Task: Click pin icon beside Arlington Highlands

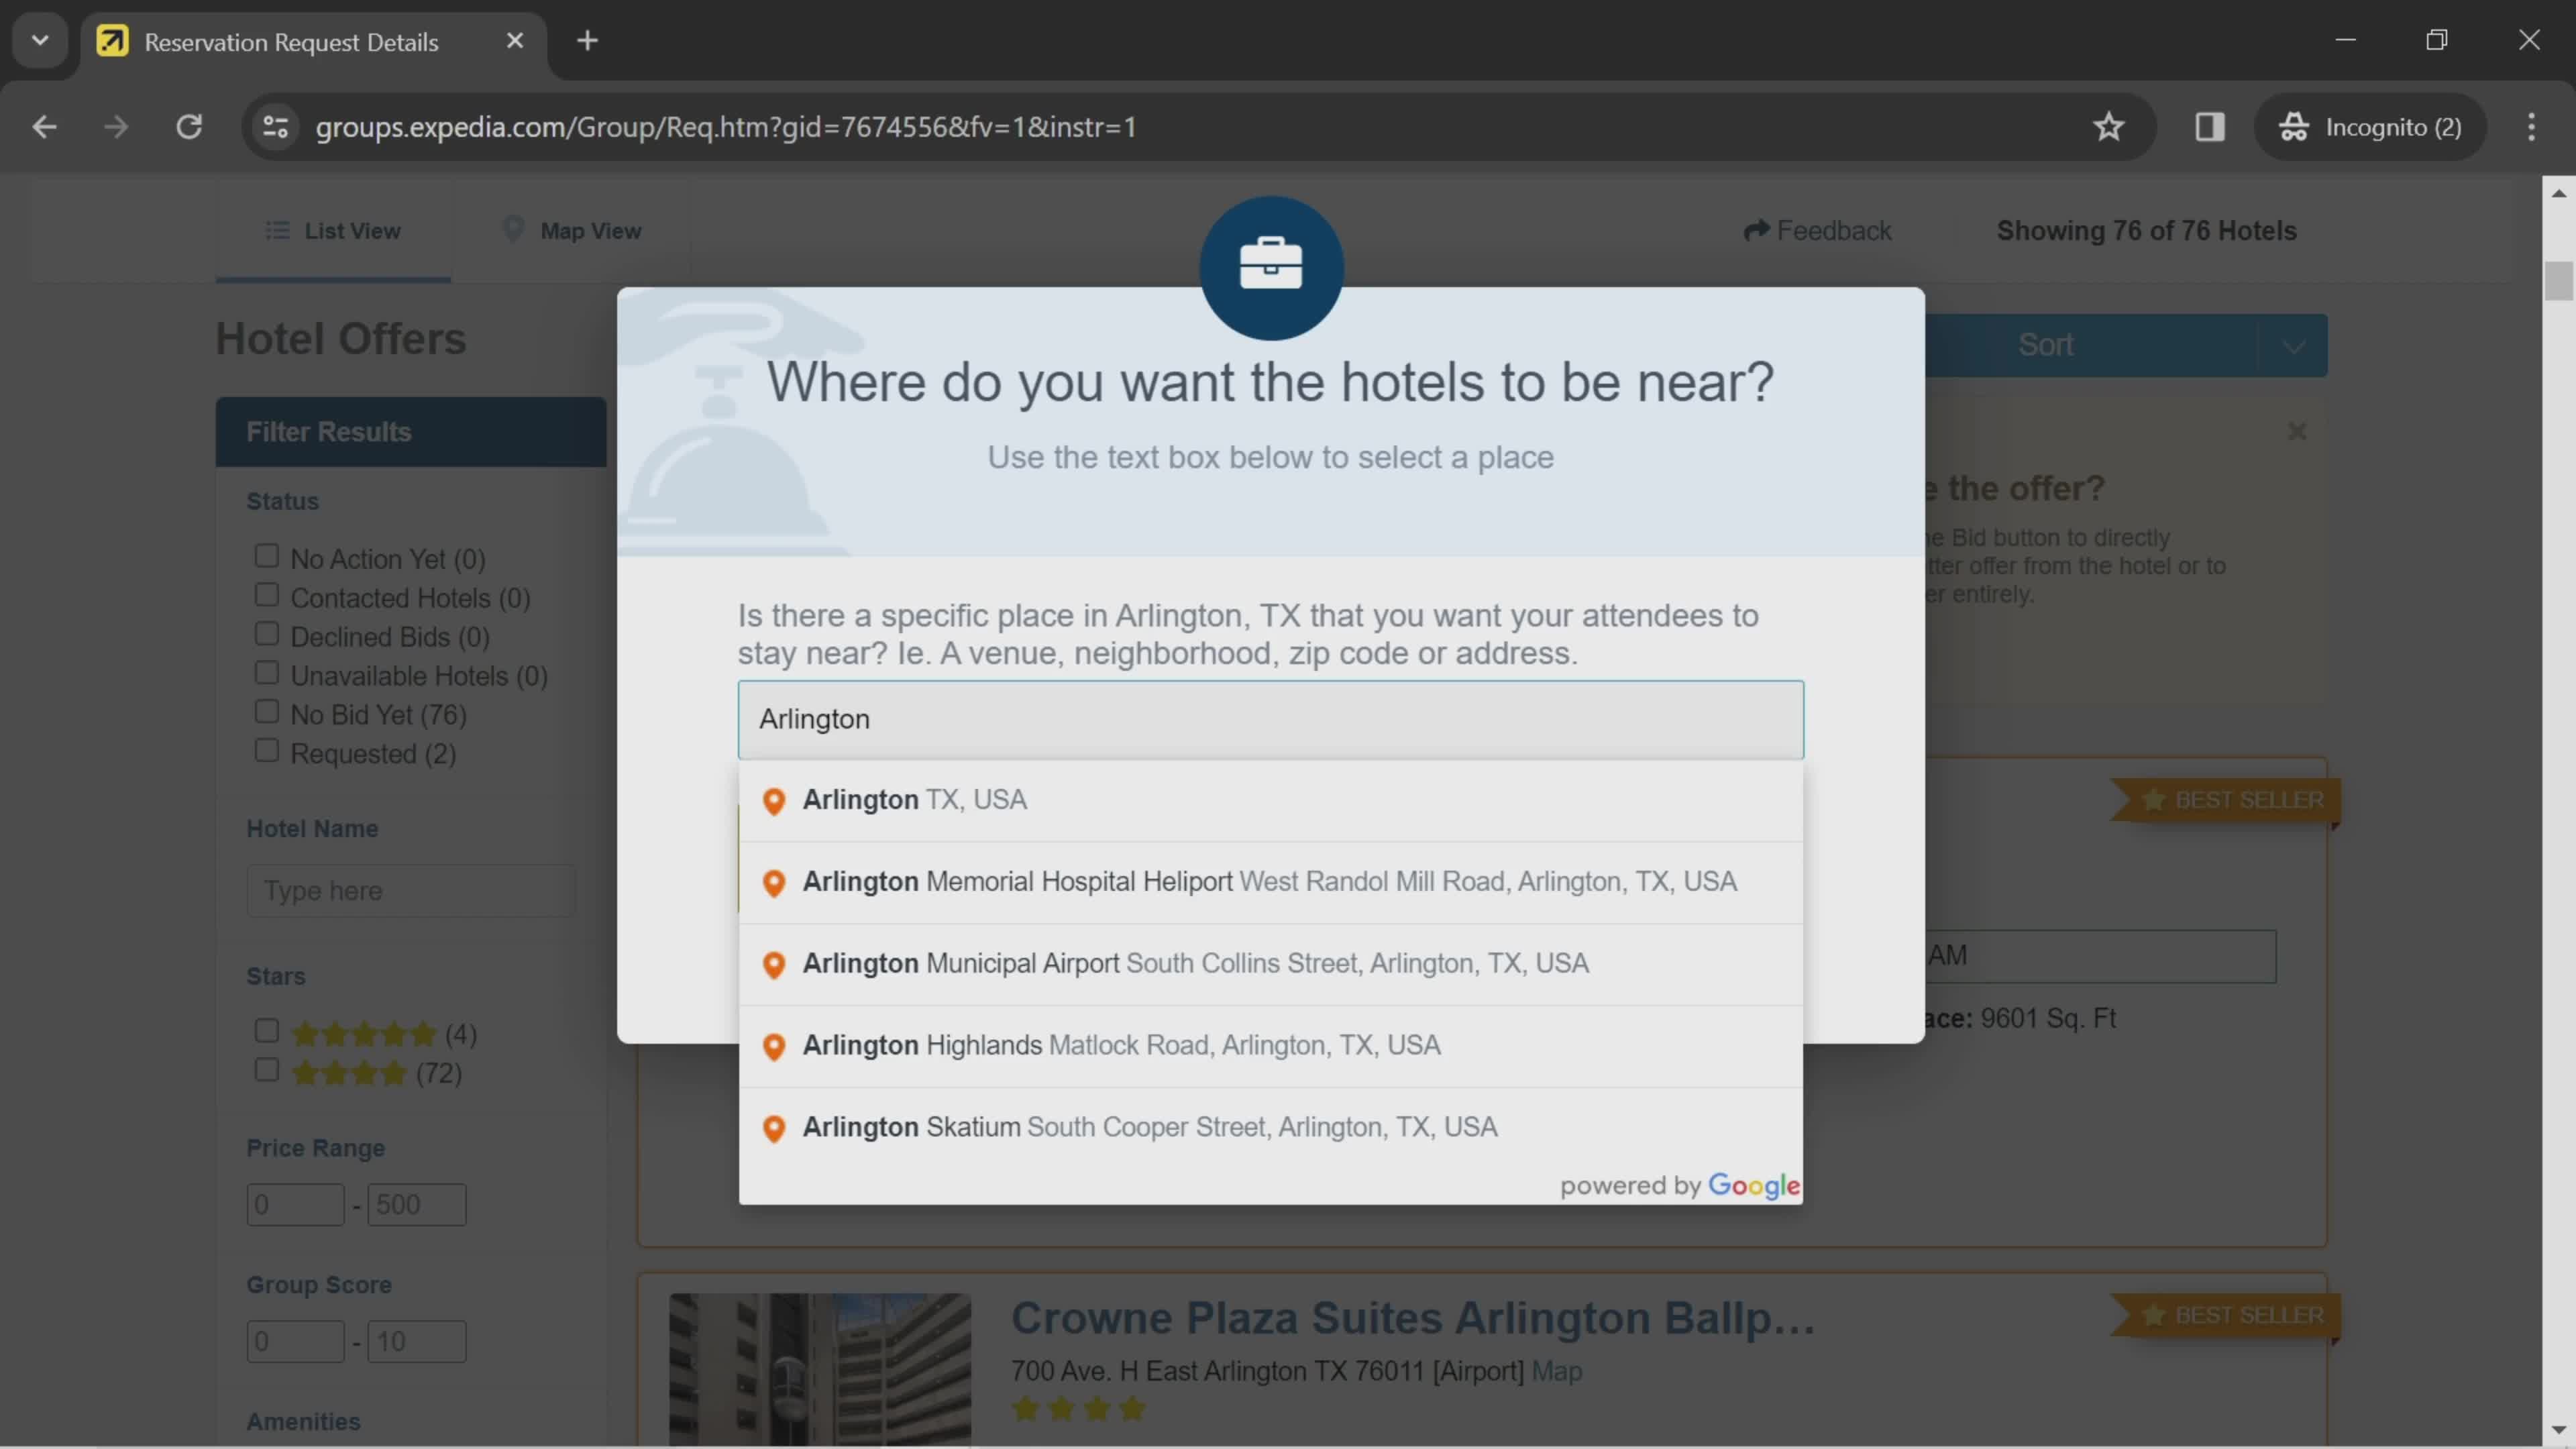Action: coord(773,1047)
